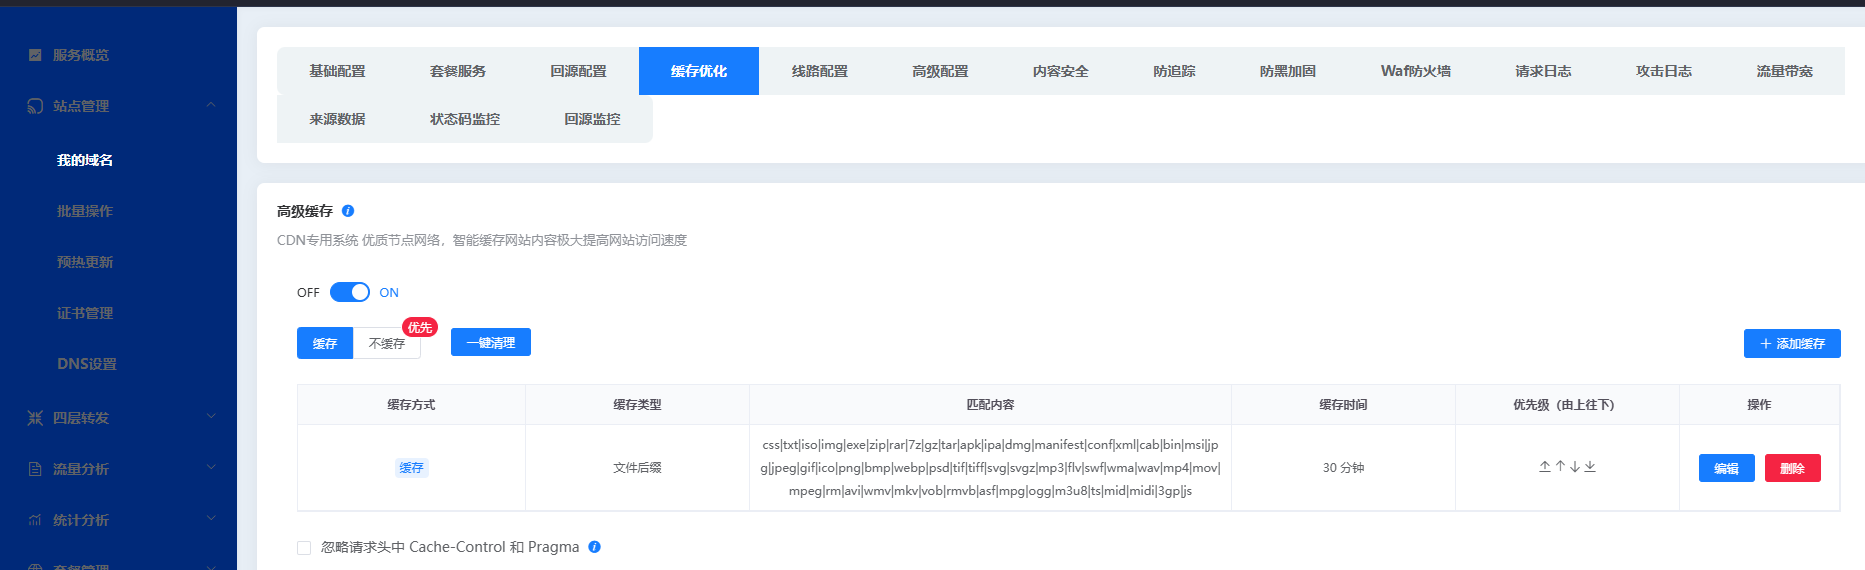
Task: Click the 添加缓存 button
Action: coord(1792,343)
